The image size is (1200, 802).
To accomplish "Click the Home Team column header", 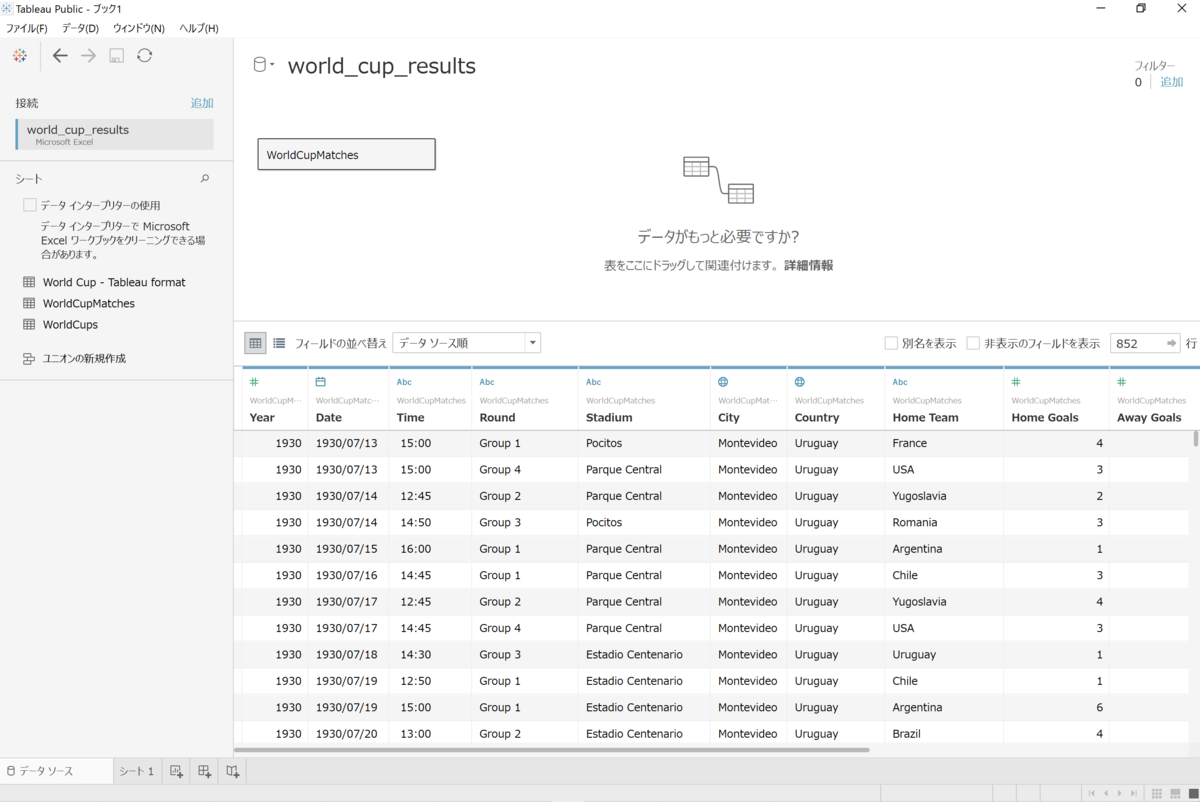I will 944,399.
